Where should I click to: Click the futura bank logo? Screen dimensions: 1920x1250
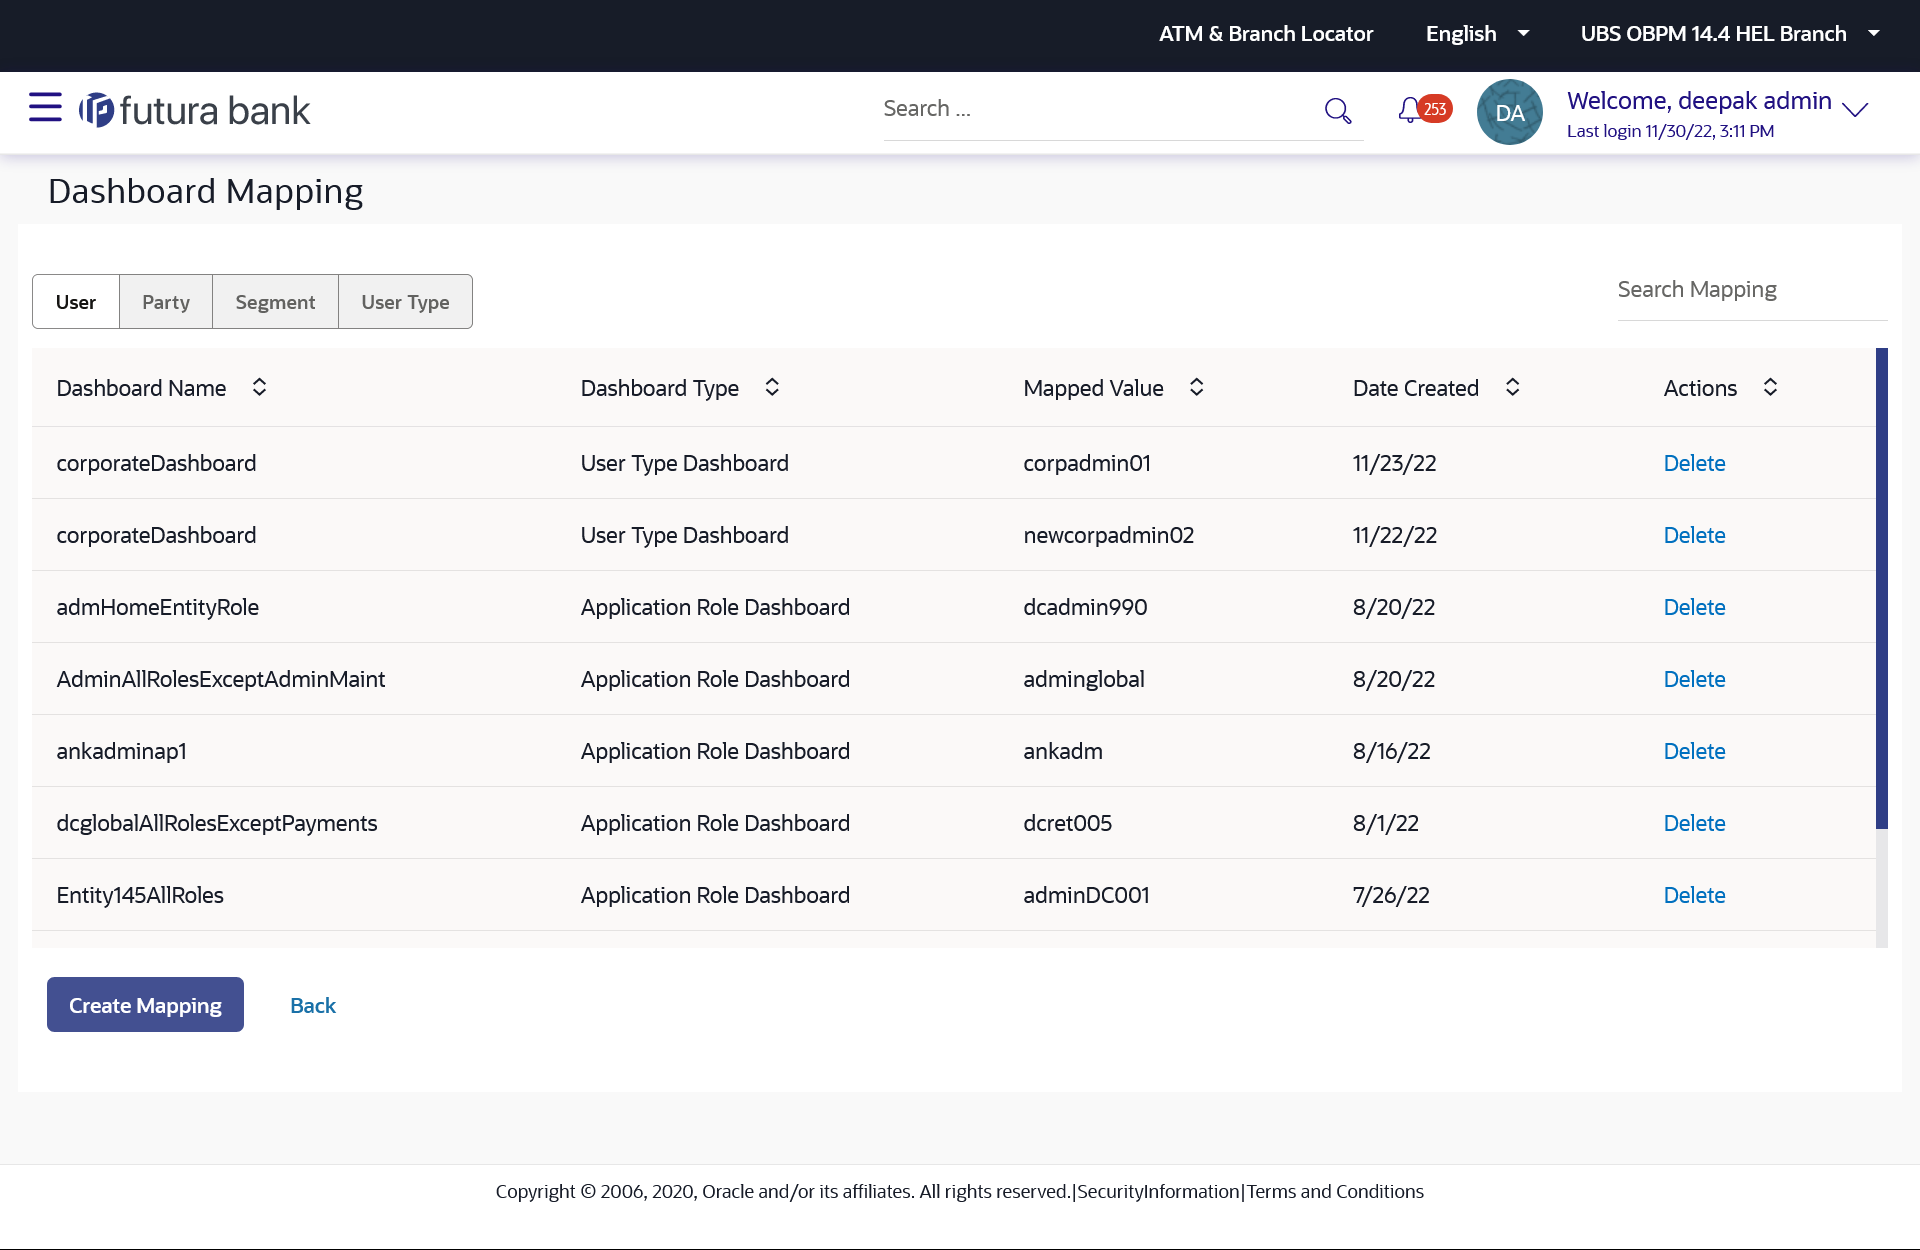point(195,110)
